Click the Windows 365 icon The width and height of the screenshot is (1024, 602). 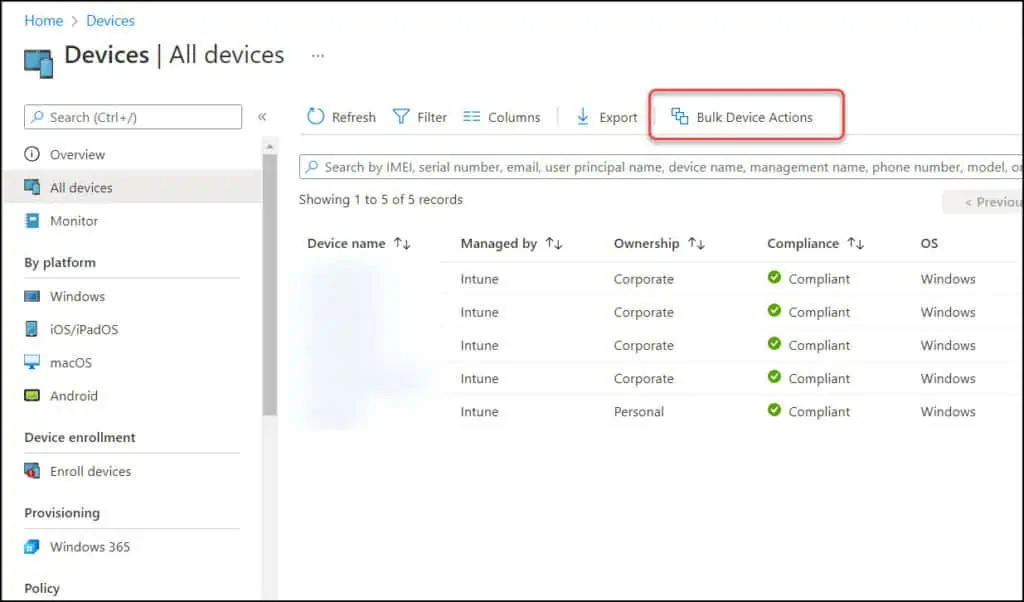tap(32, 547)
